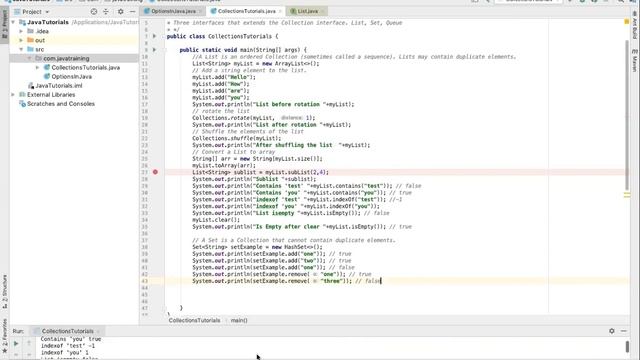The image size is (640, 360).
Task: Hide the Run tool window
Action: pyautogui.click(x=624, y=331)
